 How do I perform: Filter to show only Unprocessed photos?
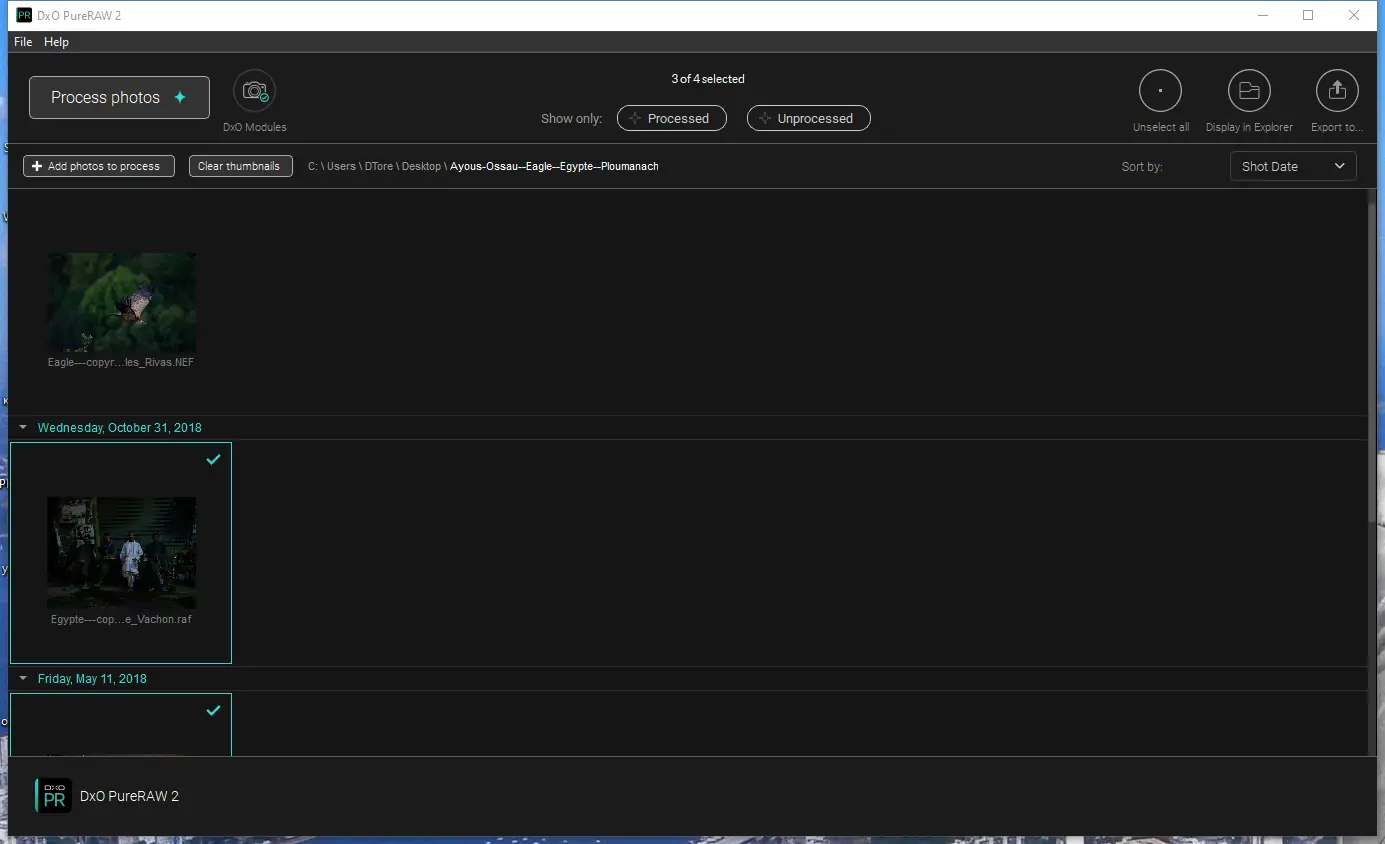[x=808, y=118]
